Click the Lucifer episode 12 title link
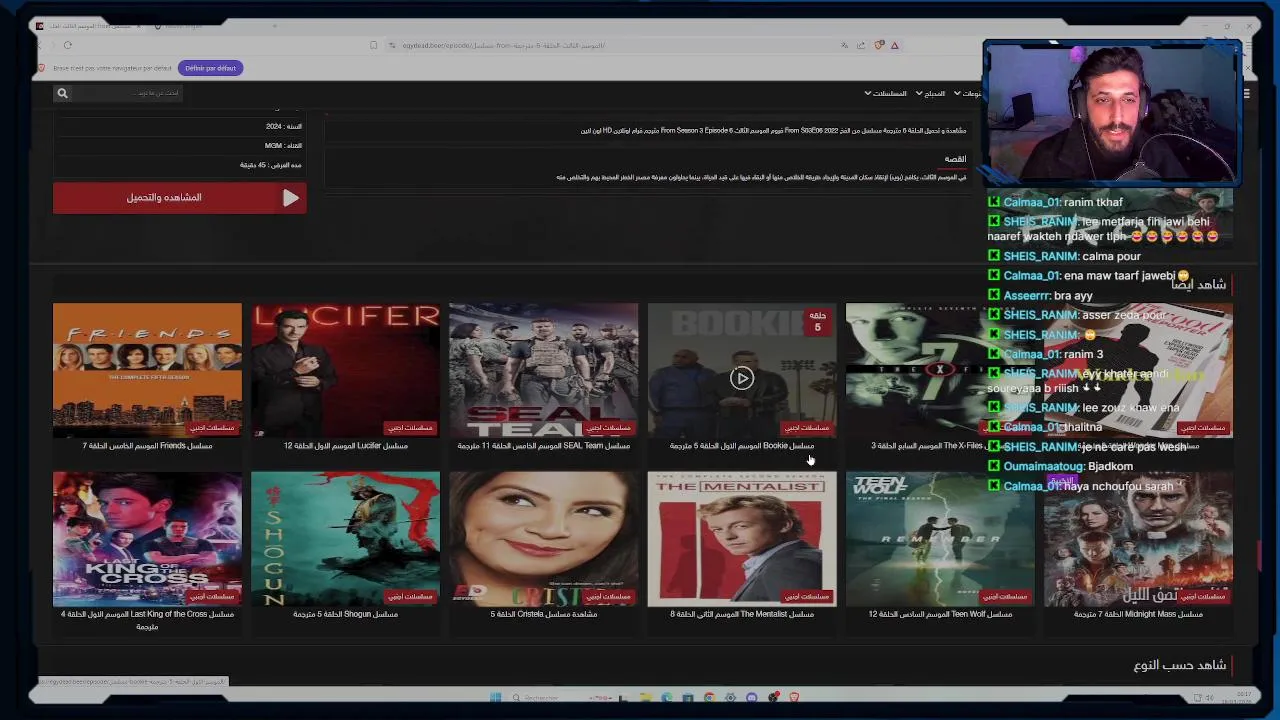This screenshot has height=720, width=1280. point(345,446)
